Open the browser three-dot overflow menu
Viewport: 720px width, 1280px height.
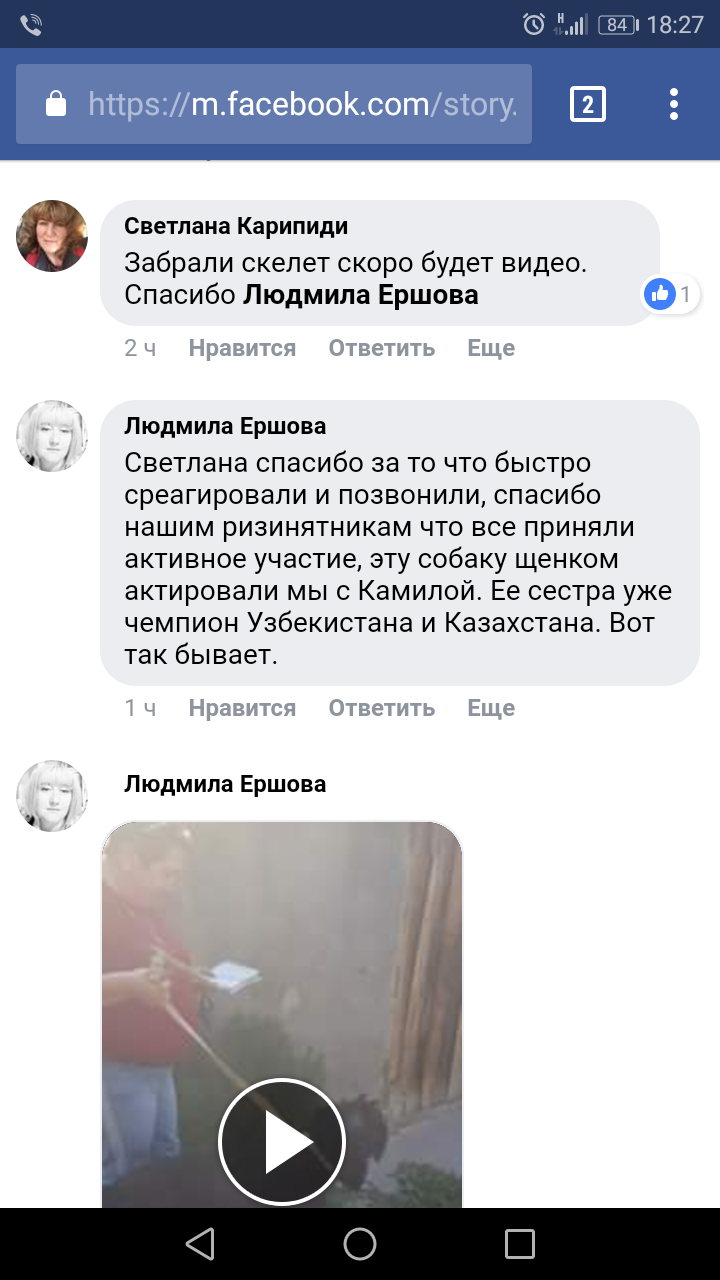point(674,104)
